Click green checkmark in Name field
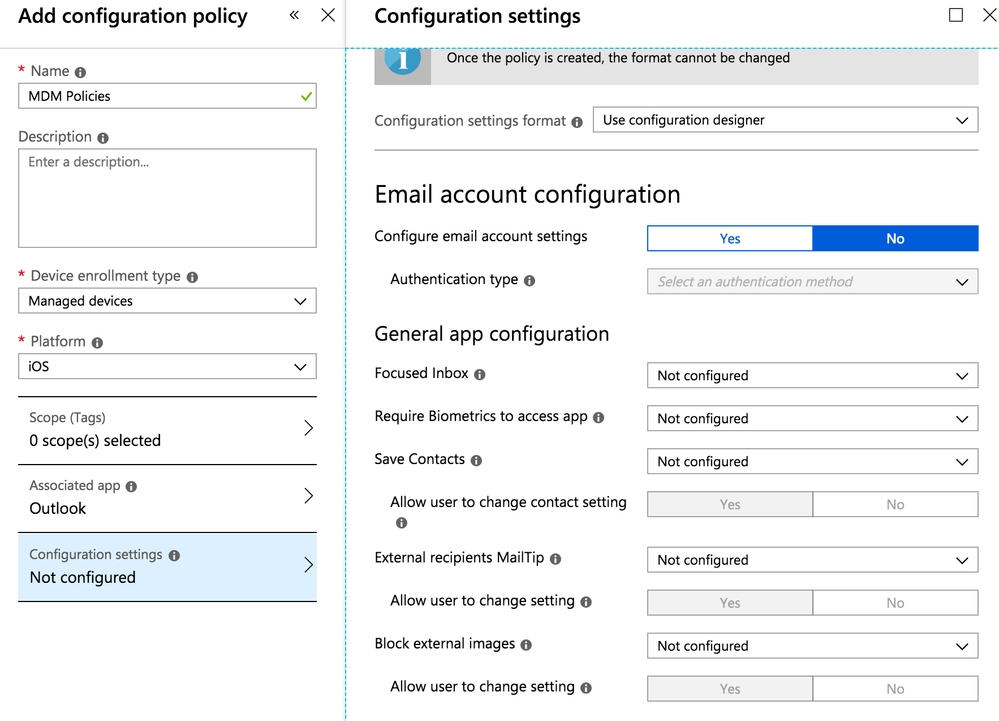The width and height of the screenshot is (999, 721). (306, 96)
